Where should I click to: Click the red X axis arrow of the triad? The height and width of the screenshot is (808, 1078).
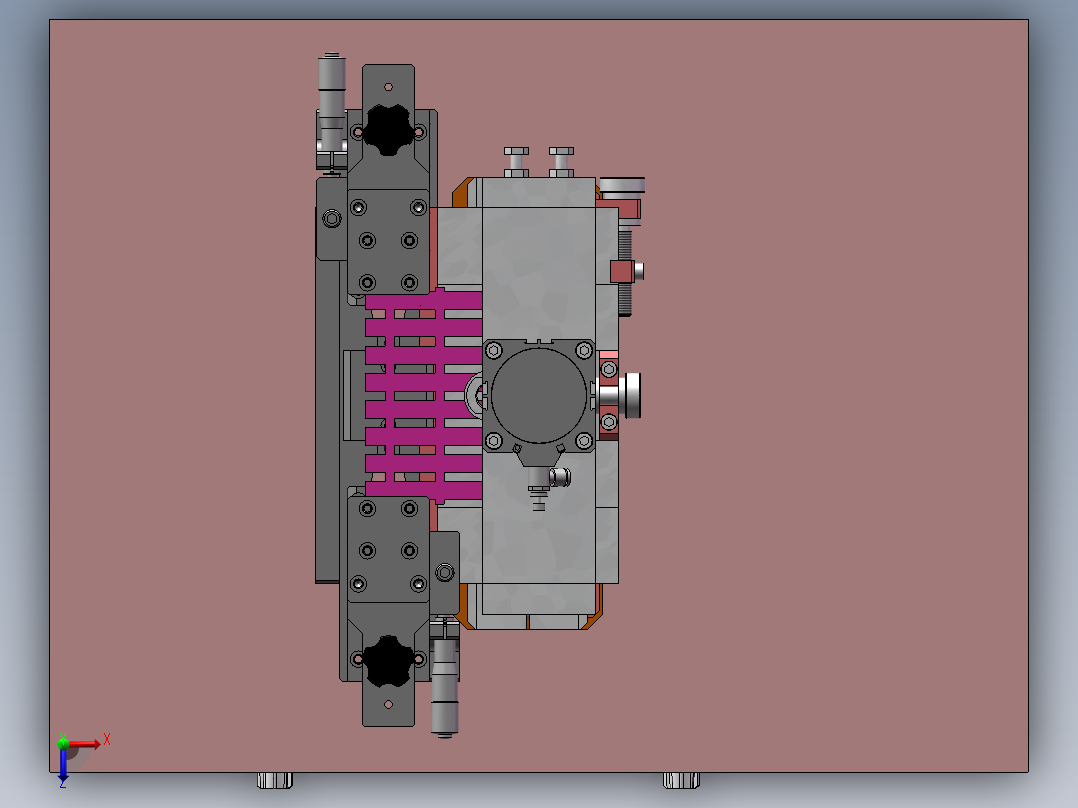[85, 743]
